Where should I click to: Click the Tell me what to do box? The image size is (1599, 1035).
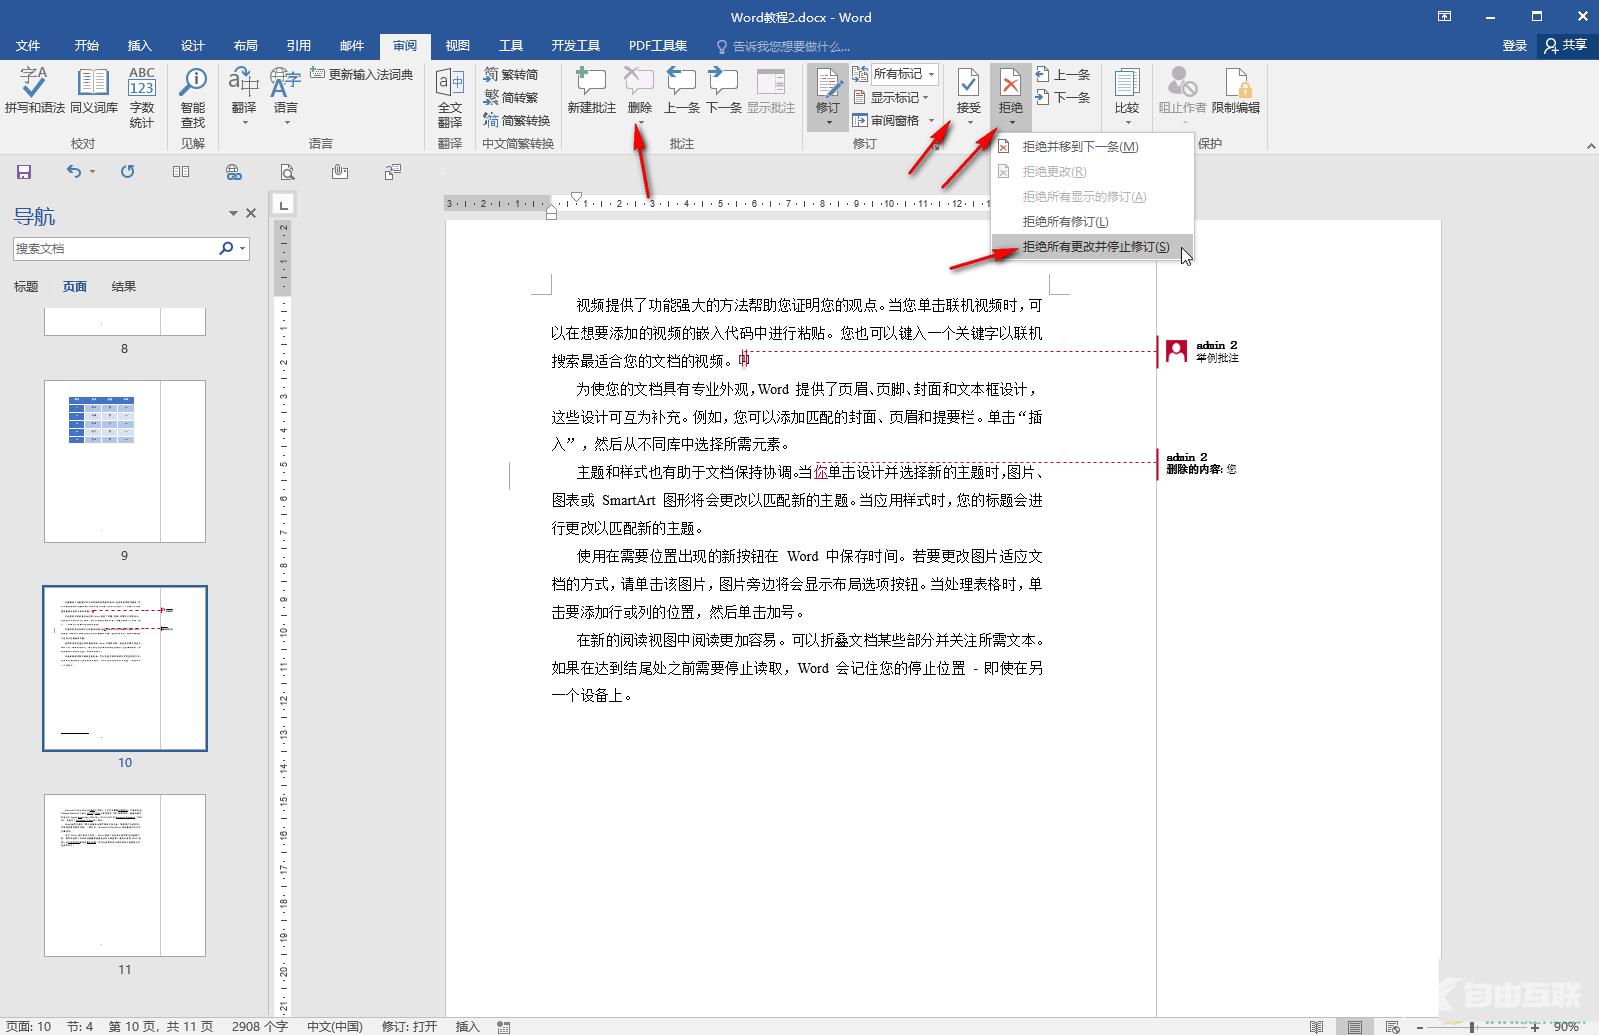coord(784,46)
